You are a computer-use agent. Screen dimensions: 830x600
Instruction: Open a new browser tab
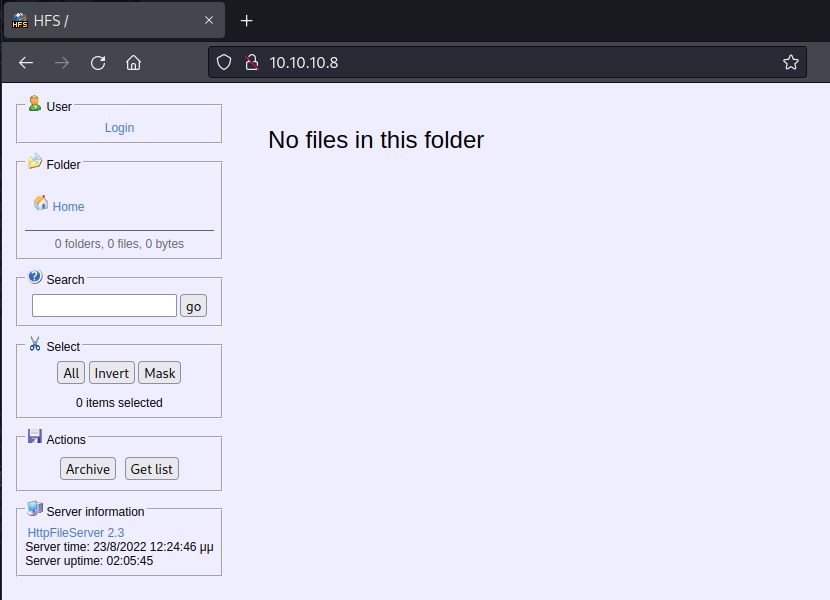pos(247,20)
